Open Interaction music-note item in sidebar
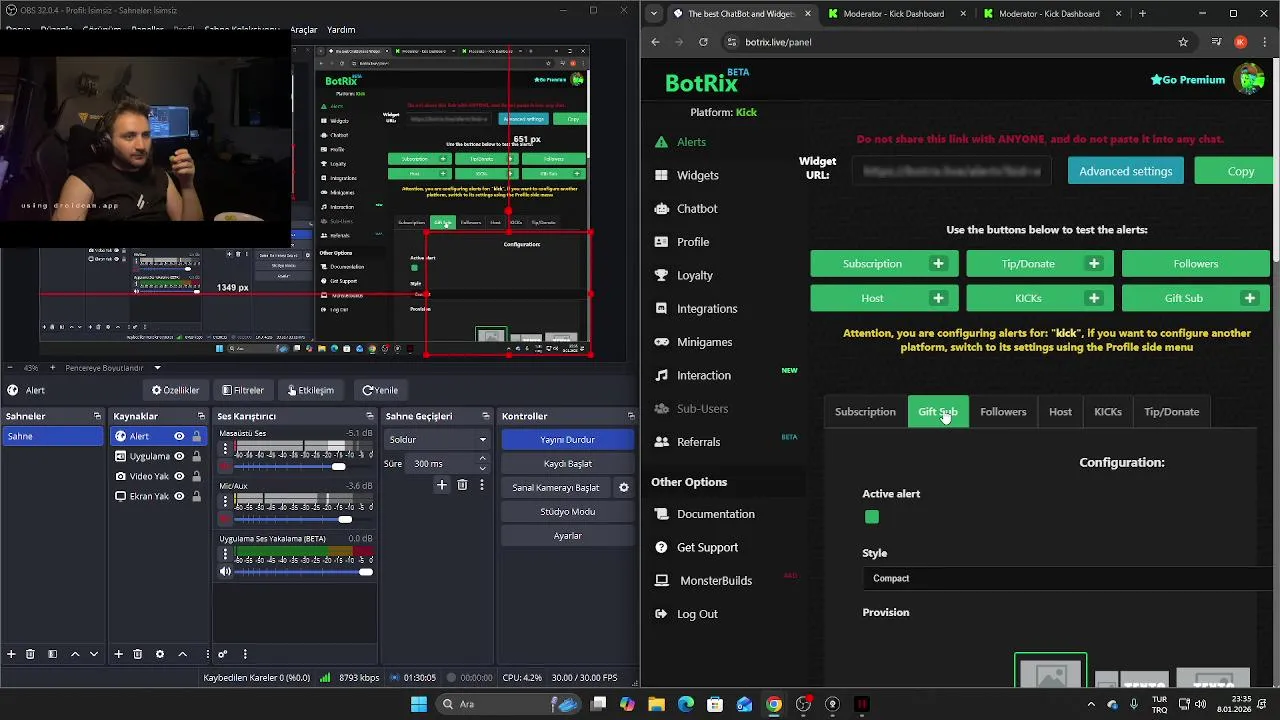The image size is (1280, 720). coord(703,375)
